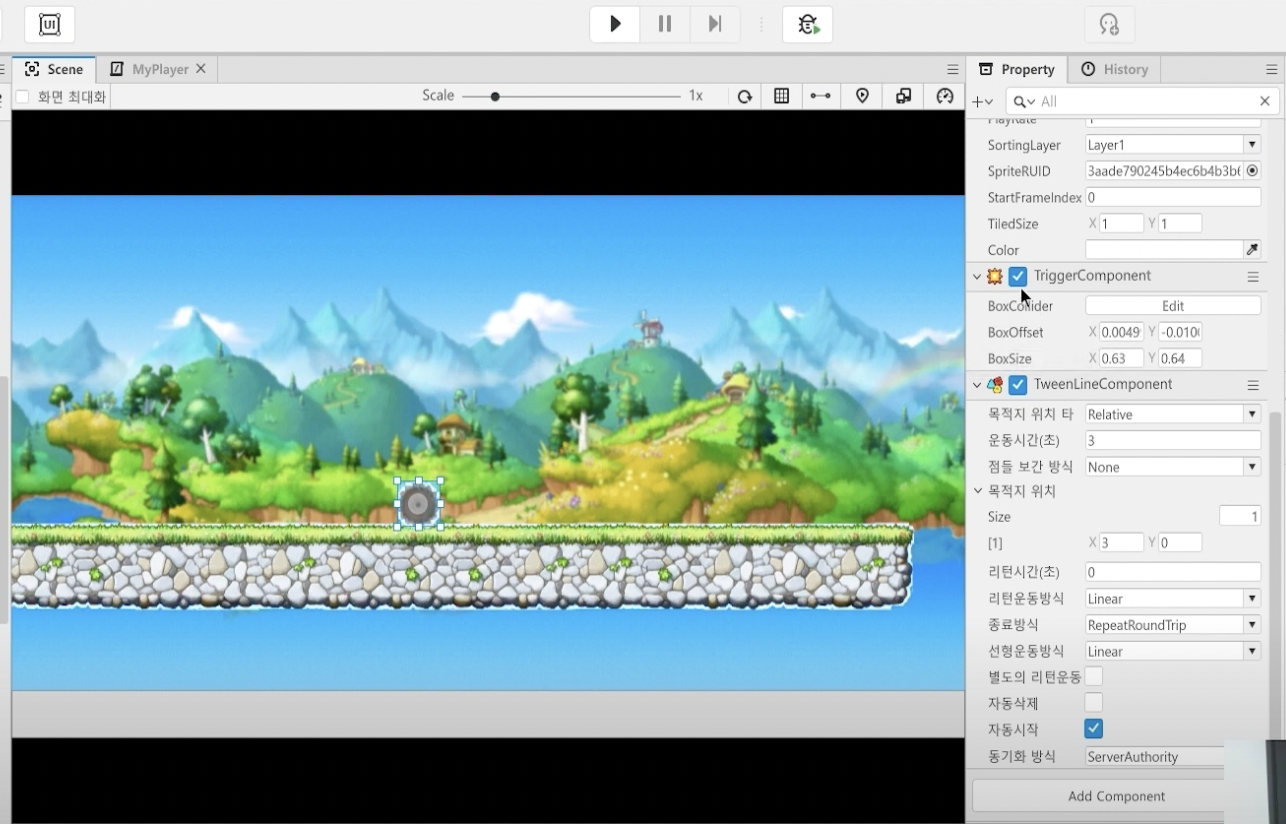Click the TweenLineComponent icon

click(995, 385)
